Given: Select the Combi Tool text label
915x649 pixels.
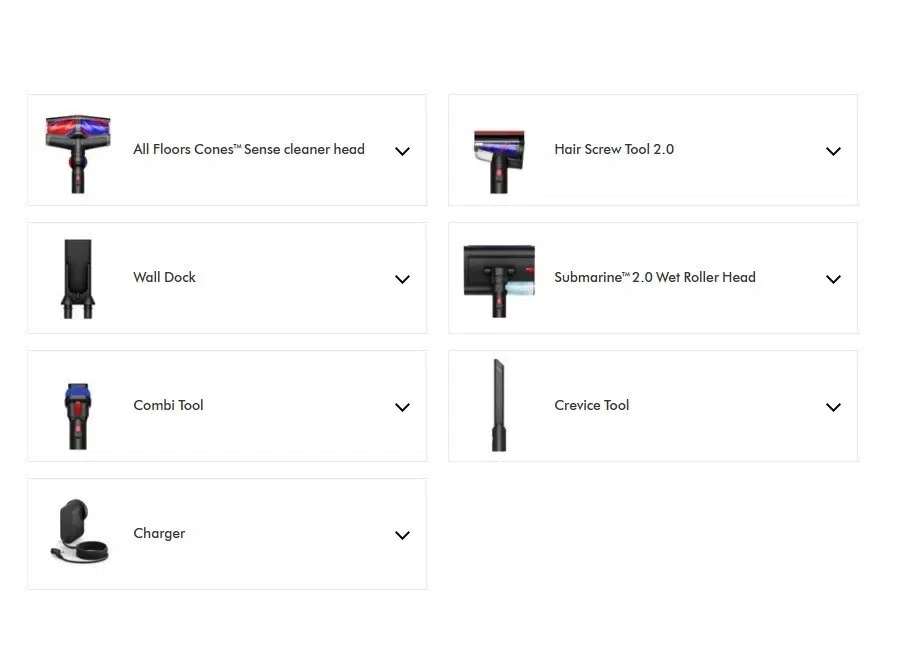Looking at the screenshot, I should (168, 405).
